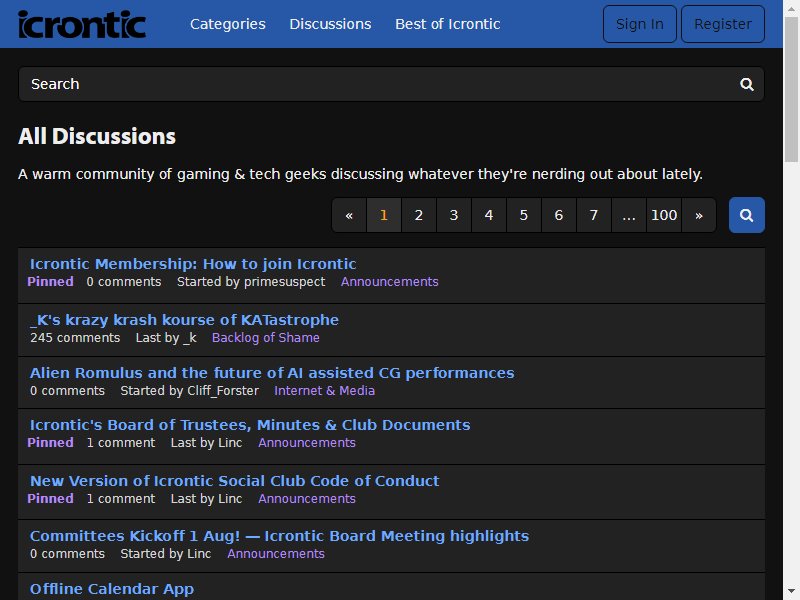
Task: Click 'Started by Cliff_Forster' text
Action: [189, 391]
